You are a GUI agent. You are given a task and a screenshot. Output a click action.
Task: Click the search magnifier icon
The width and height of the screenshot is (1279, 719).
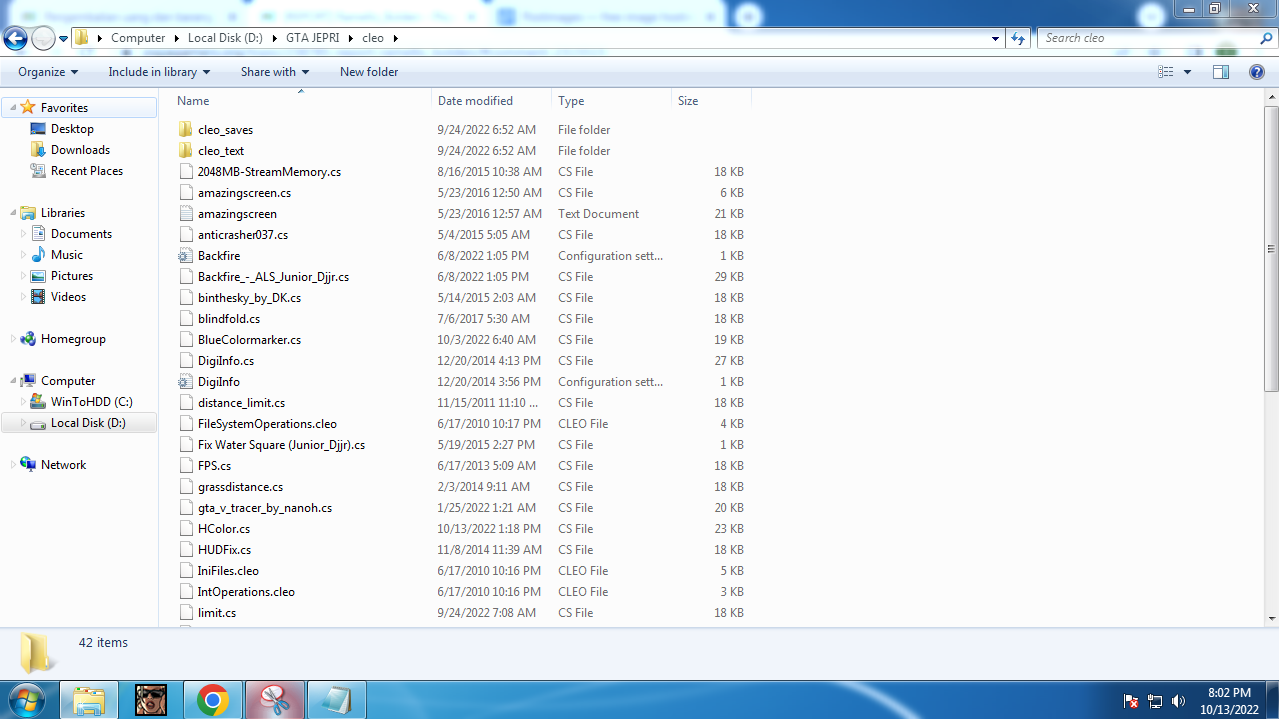(1265, 38)
